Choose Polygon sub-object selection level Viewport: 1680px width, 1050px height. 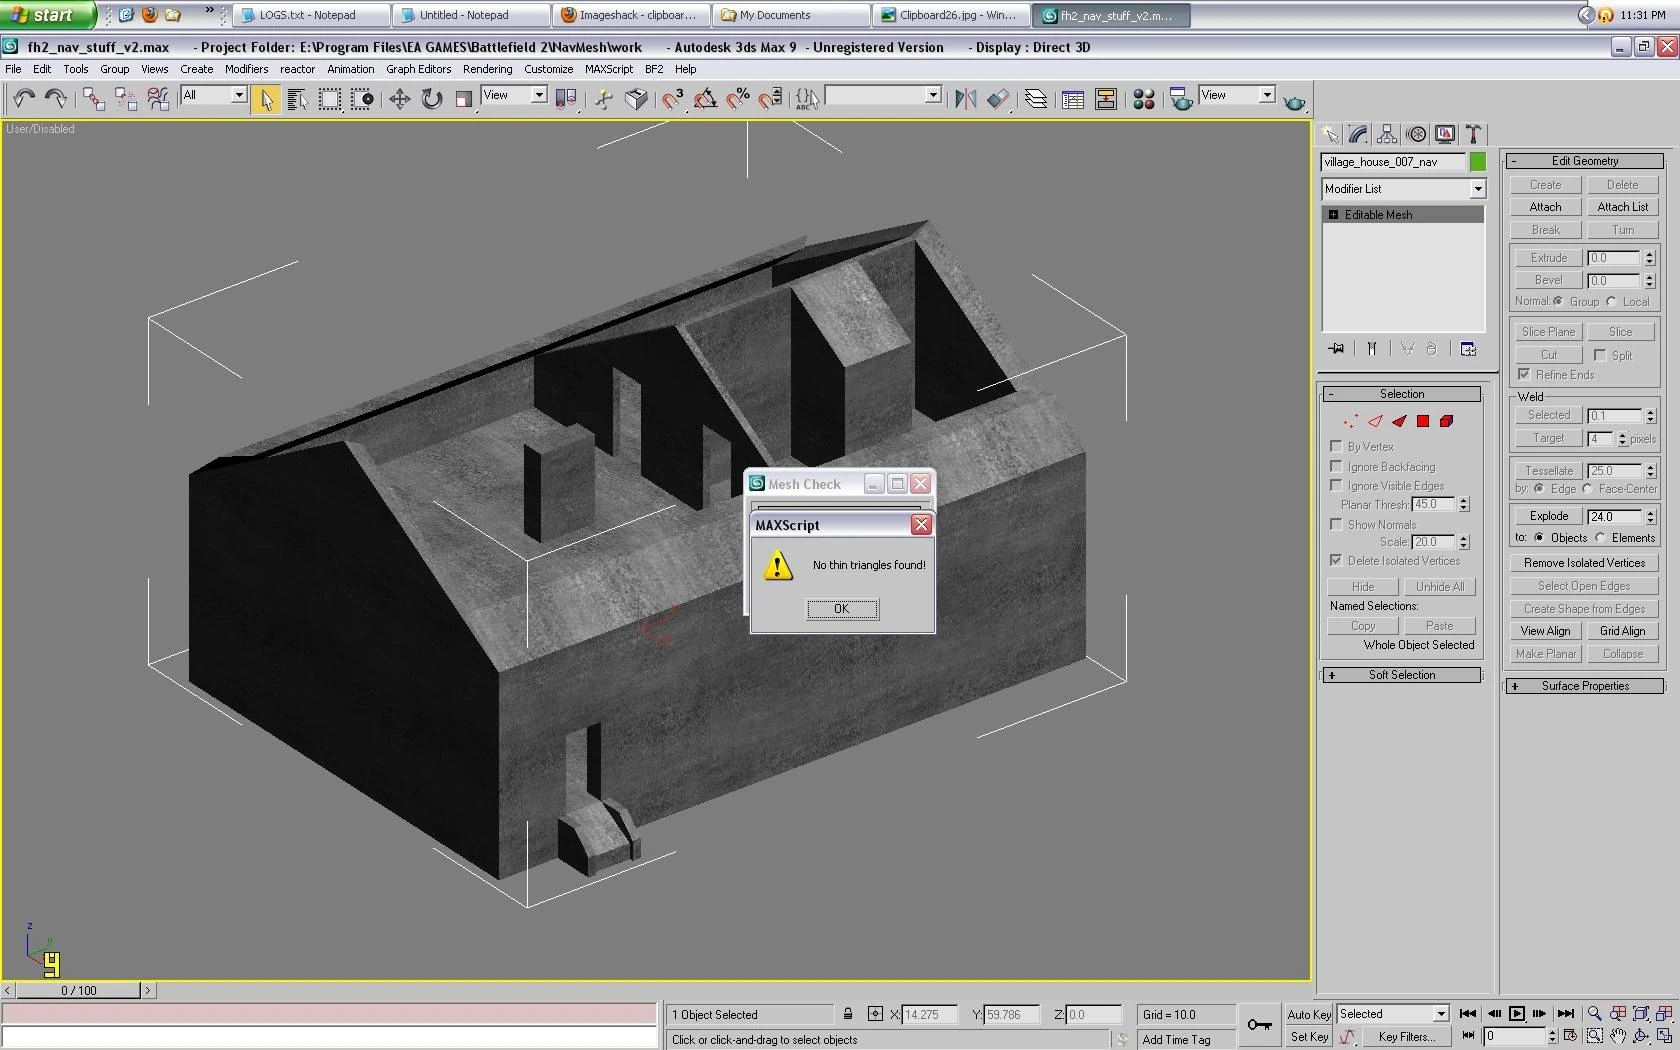coord(1422,421)
